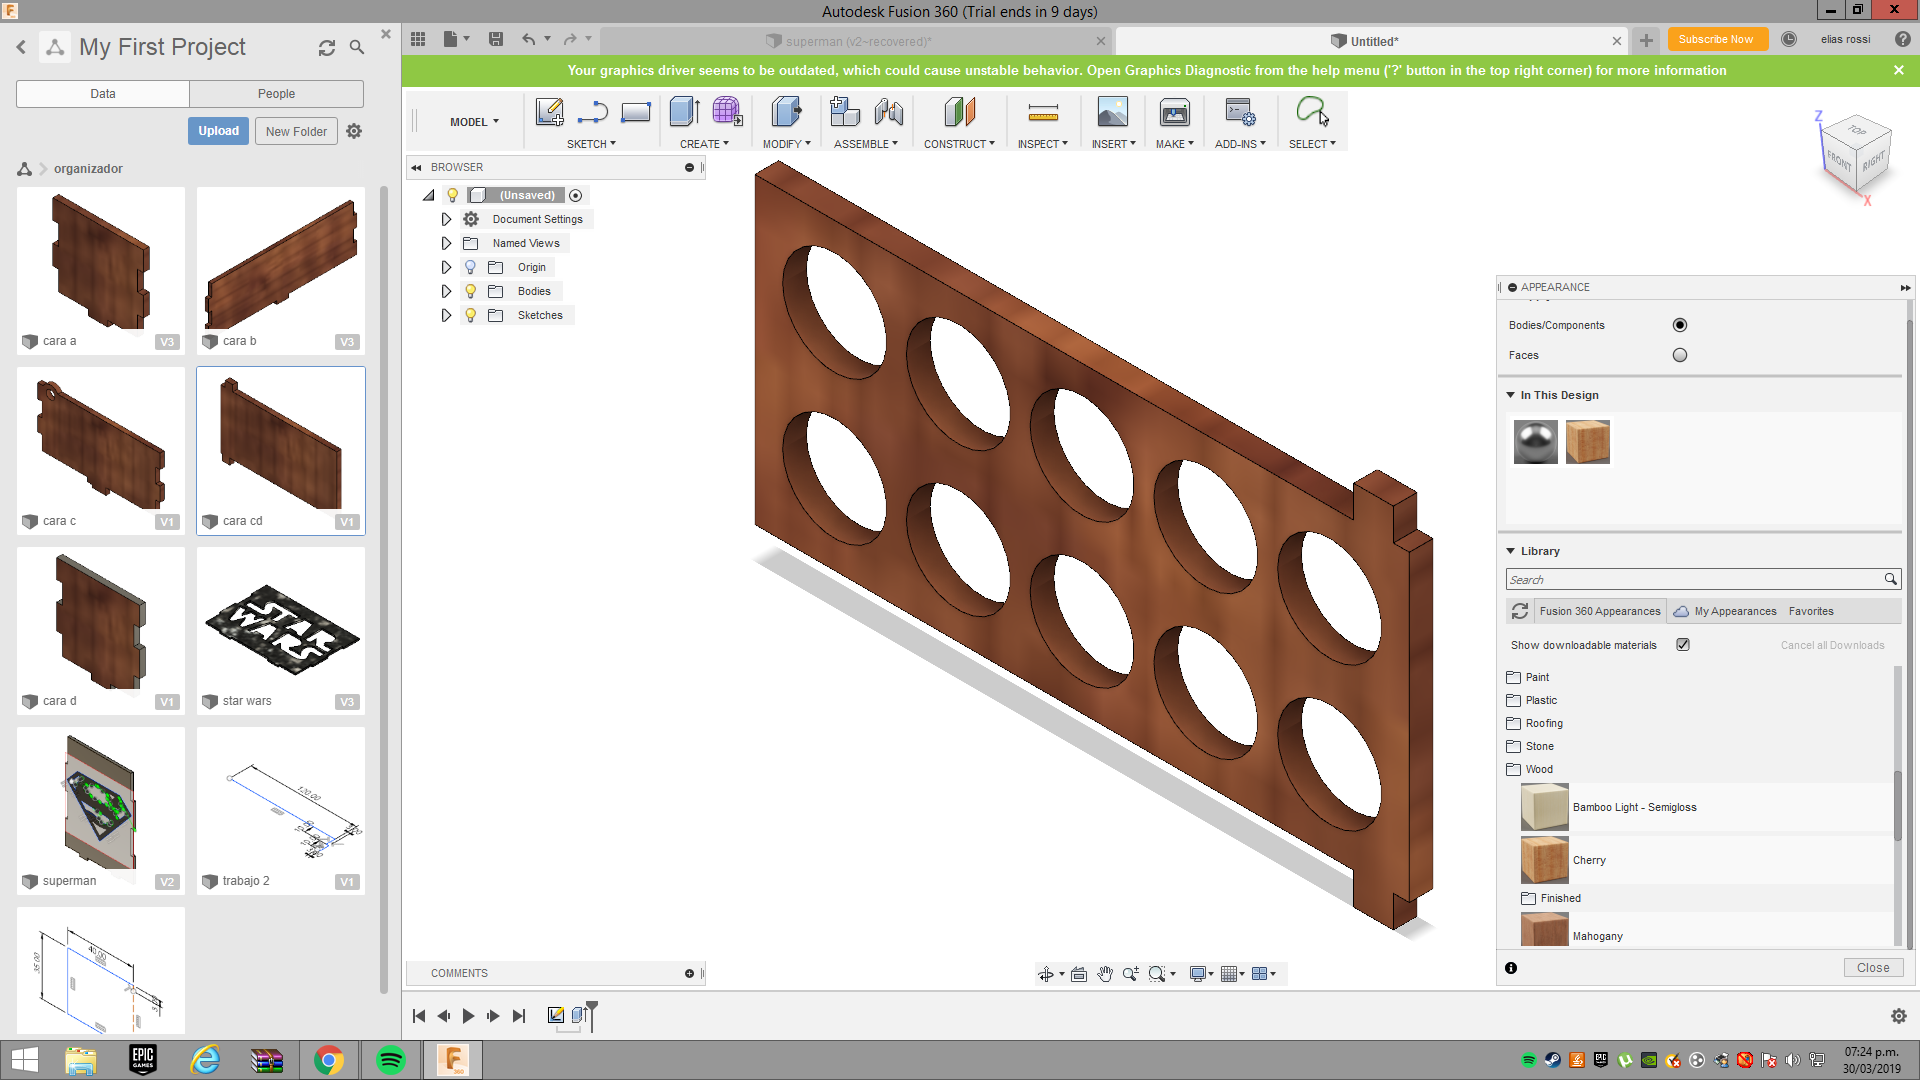
Task: Switch to People tab in panel
Action: click(x=277, y=92)
